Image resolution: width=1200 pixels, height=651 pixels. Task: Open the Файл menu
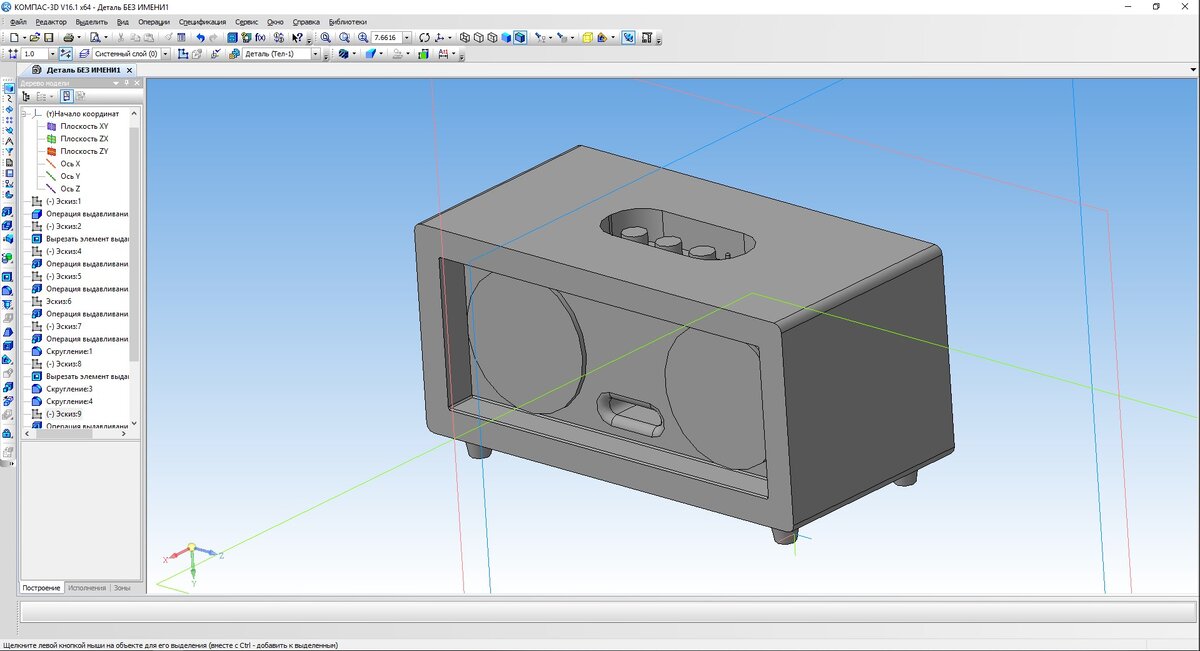tap(17, 21)
